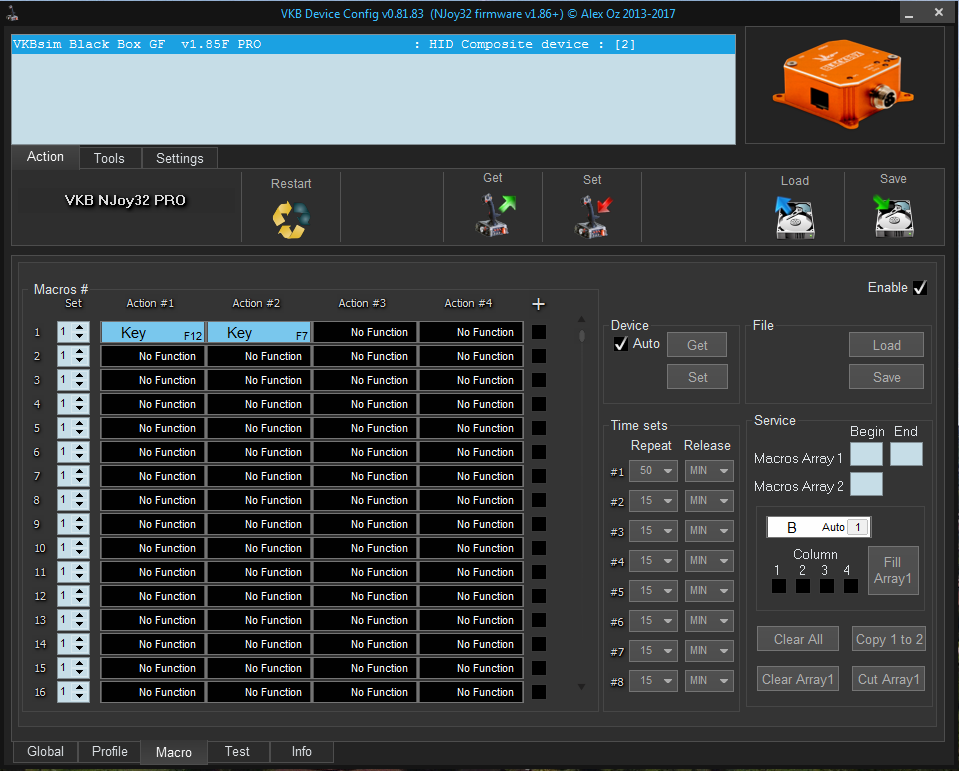Toggle the Enable checkbox
Image resolution: width=959 pixels, height=771 pixels.
[x=920, y=287]
